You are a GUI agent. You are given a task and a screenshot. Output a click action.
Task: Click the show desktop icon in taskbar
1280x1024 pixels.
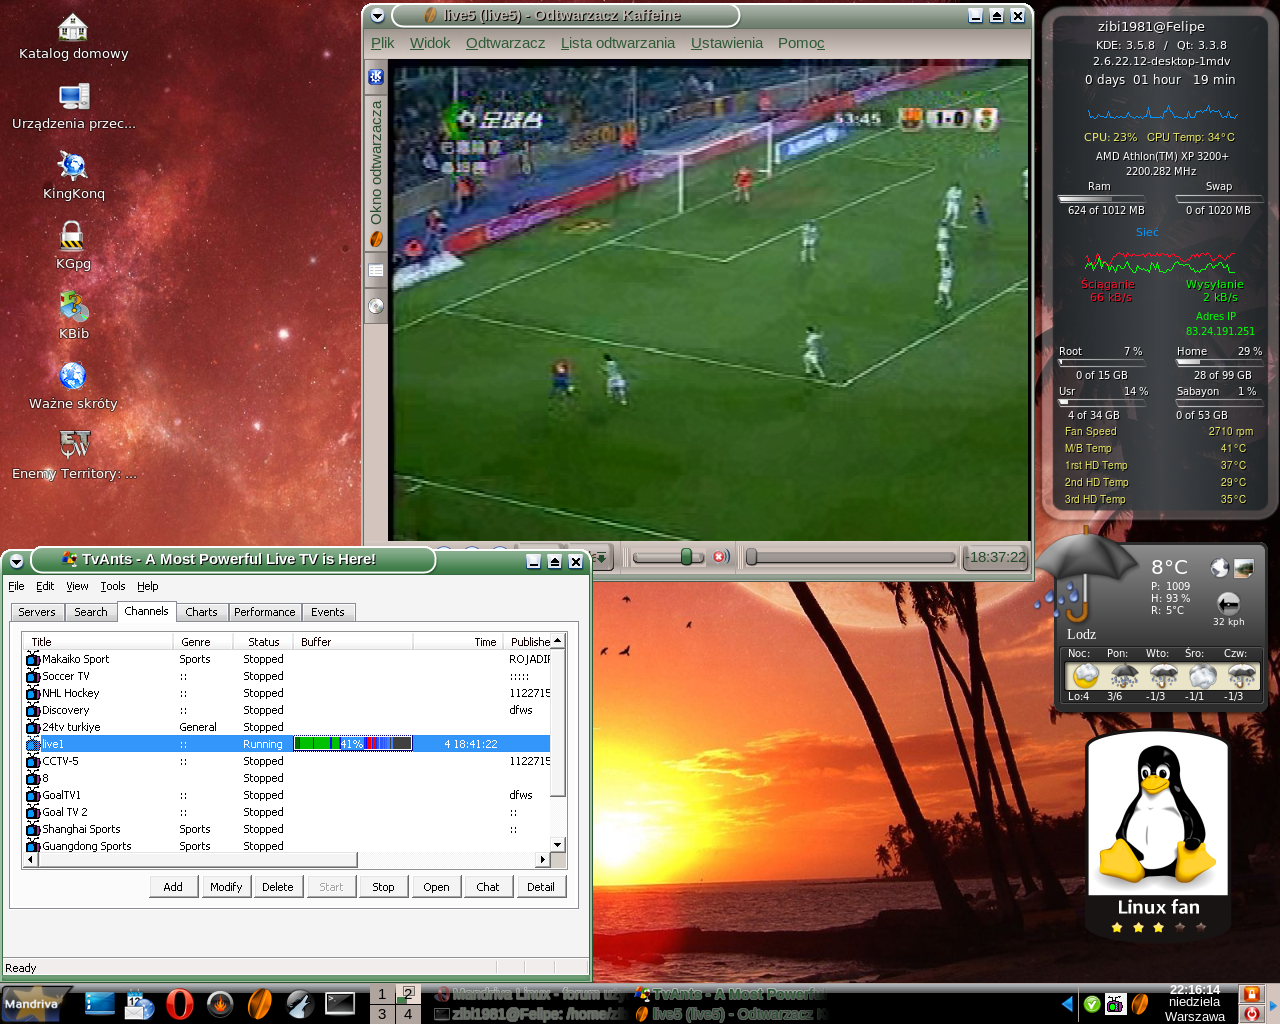100,1003
